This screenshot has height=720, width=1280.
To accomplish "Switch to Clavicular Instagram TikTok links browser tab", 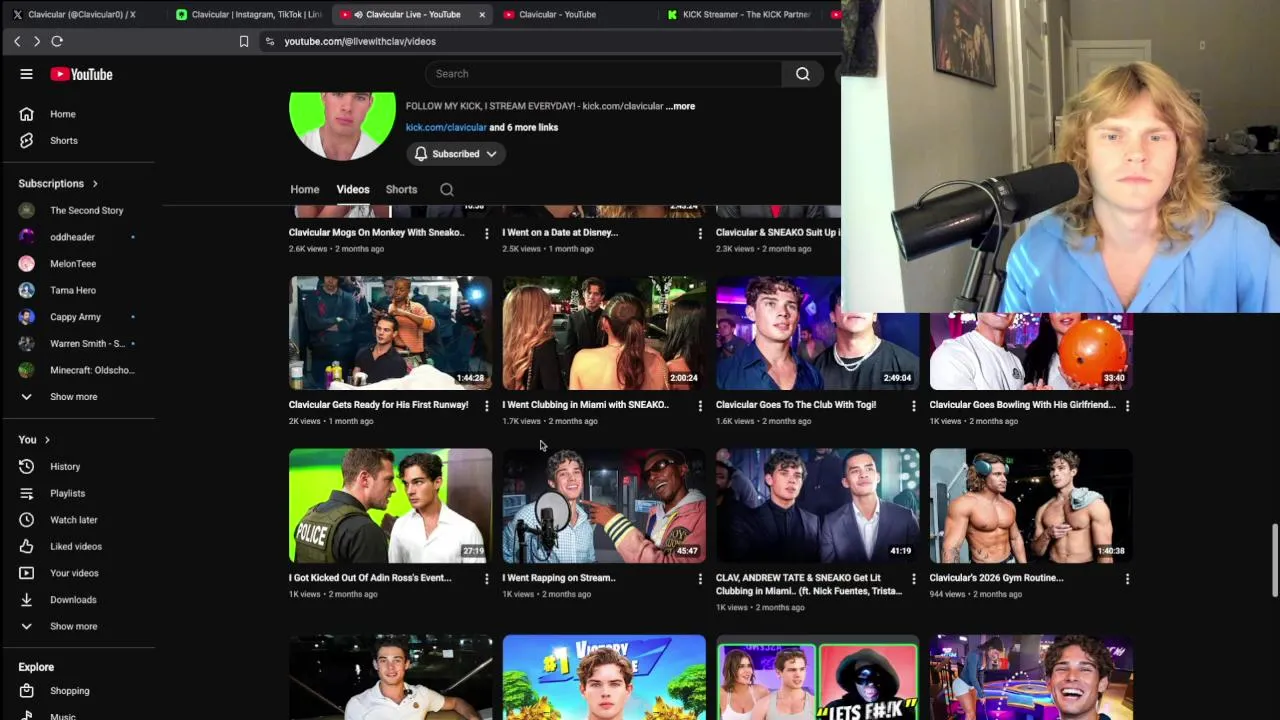I will (248, 14).
